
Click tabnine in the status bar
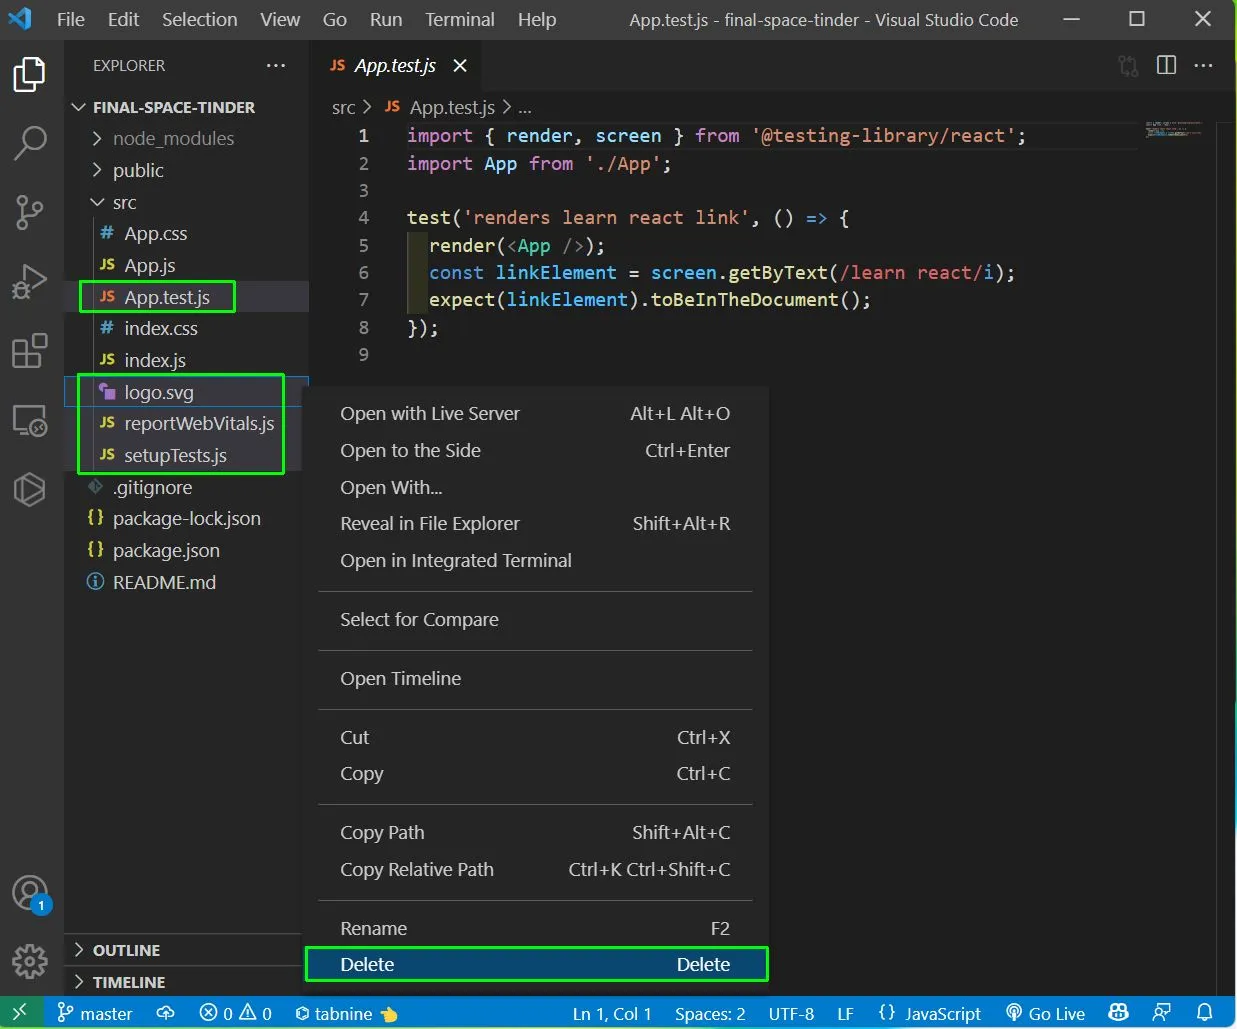tap(346, 1013)
